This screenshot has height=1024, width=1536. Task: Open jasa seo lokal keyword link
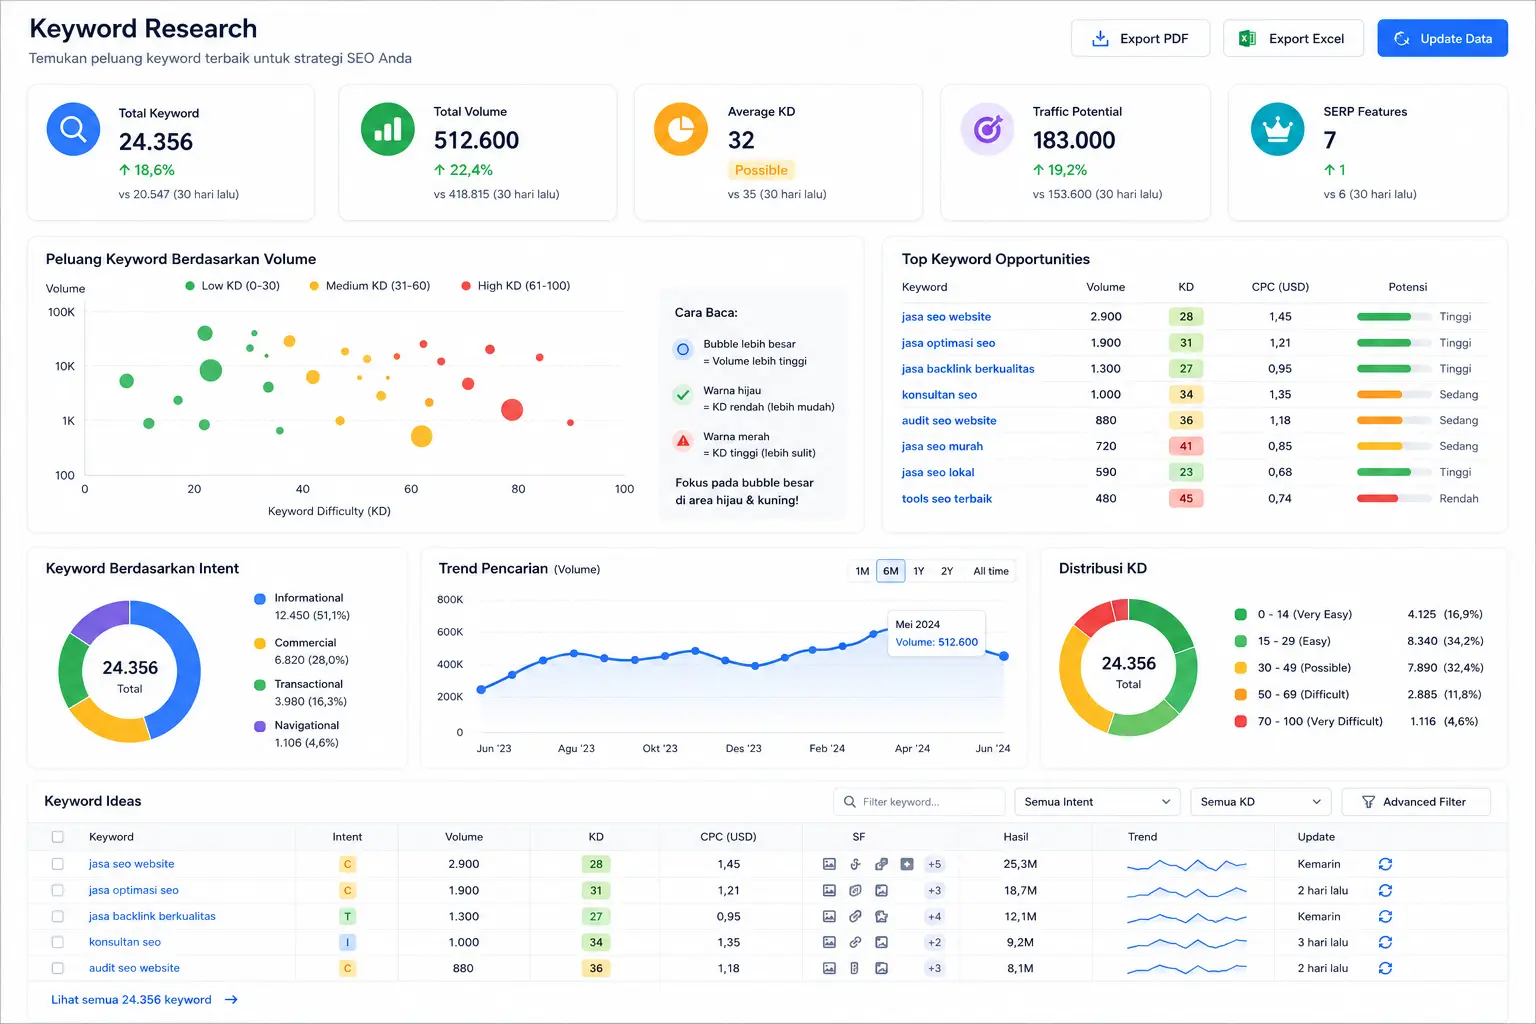[x=938, y=473]
